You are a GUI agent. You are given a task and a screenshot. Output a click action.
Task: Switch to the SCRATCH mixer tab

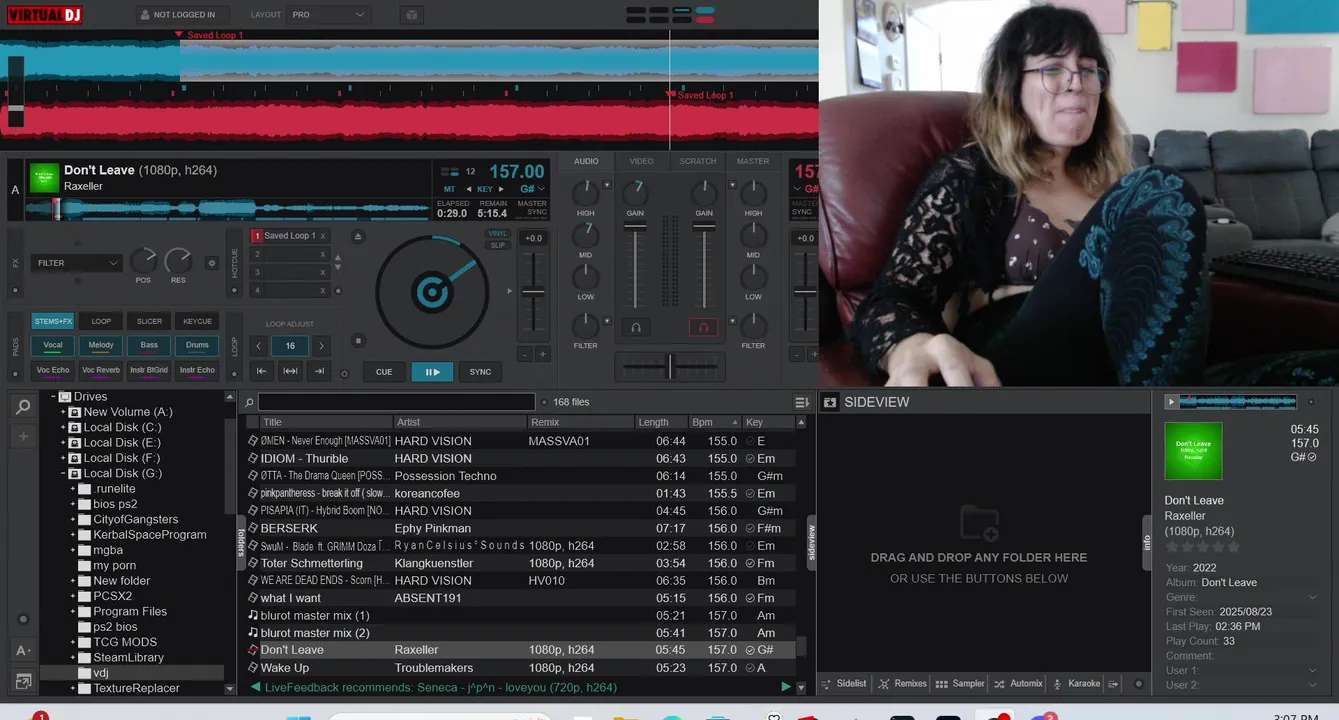click(x=698, y=161)
